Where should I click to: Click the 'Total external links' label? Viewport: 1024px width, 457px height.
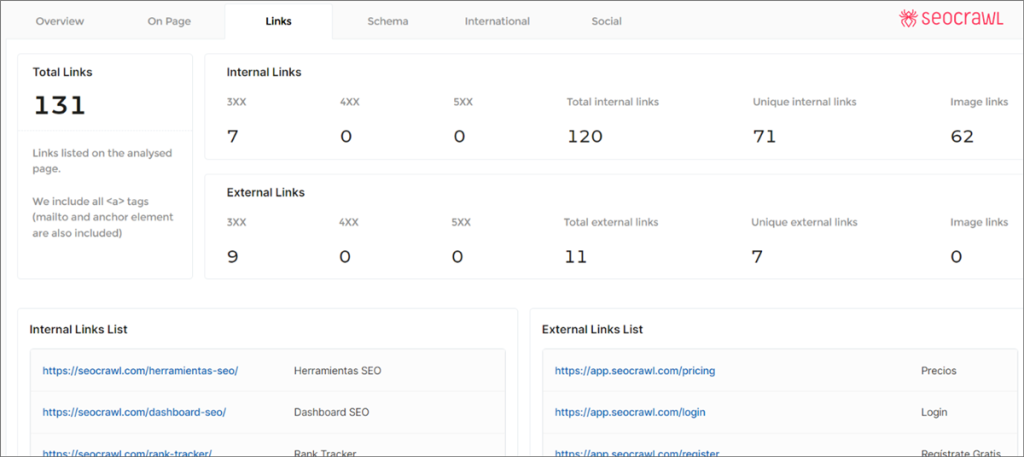point(611,222)
